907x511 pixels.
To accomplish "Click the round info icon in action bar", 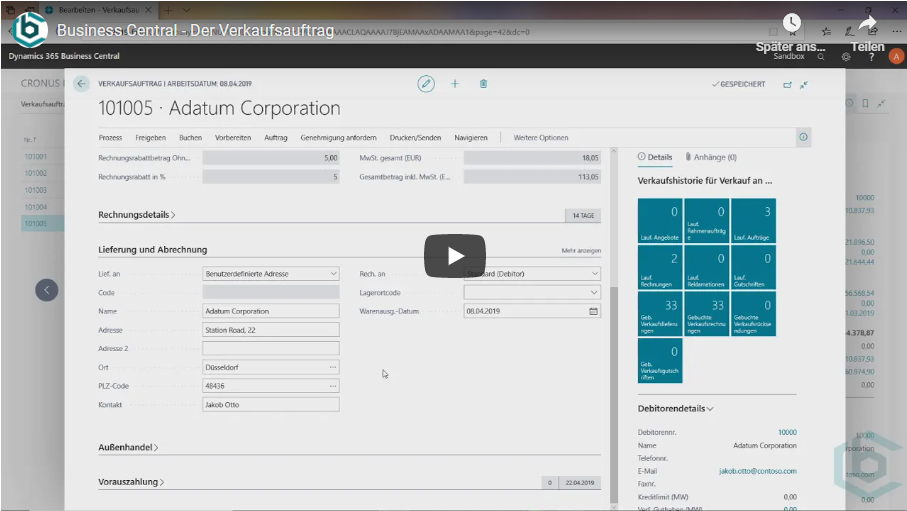I will click(x=803, y=137).
